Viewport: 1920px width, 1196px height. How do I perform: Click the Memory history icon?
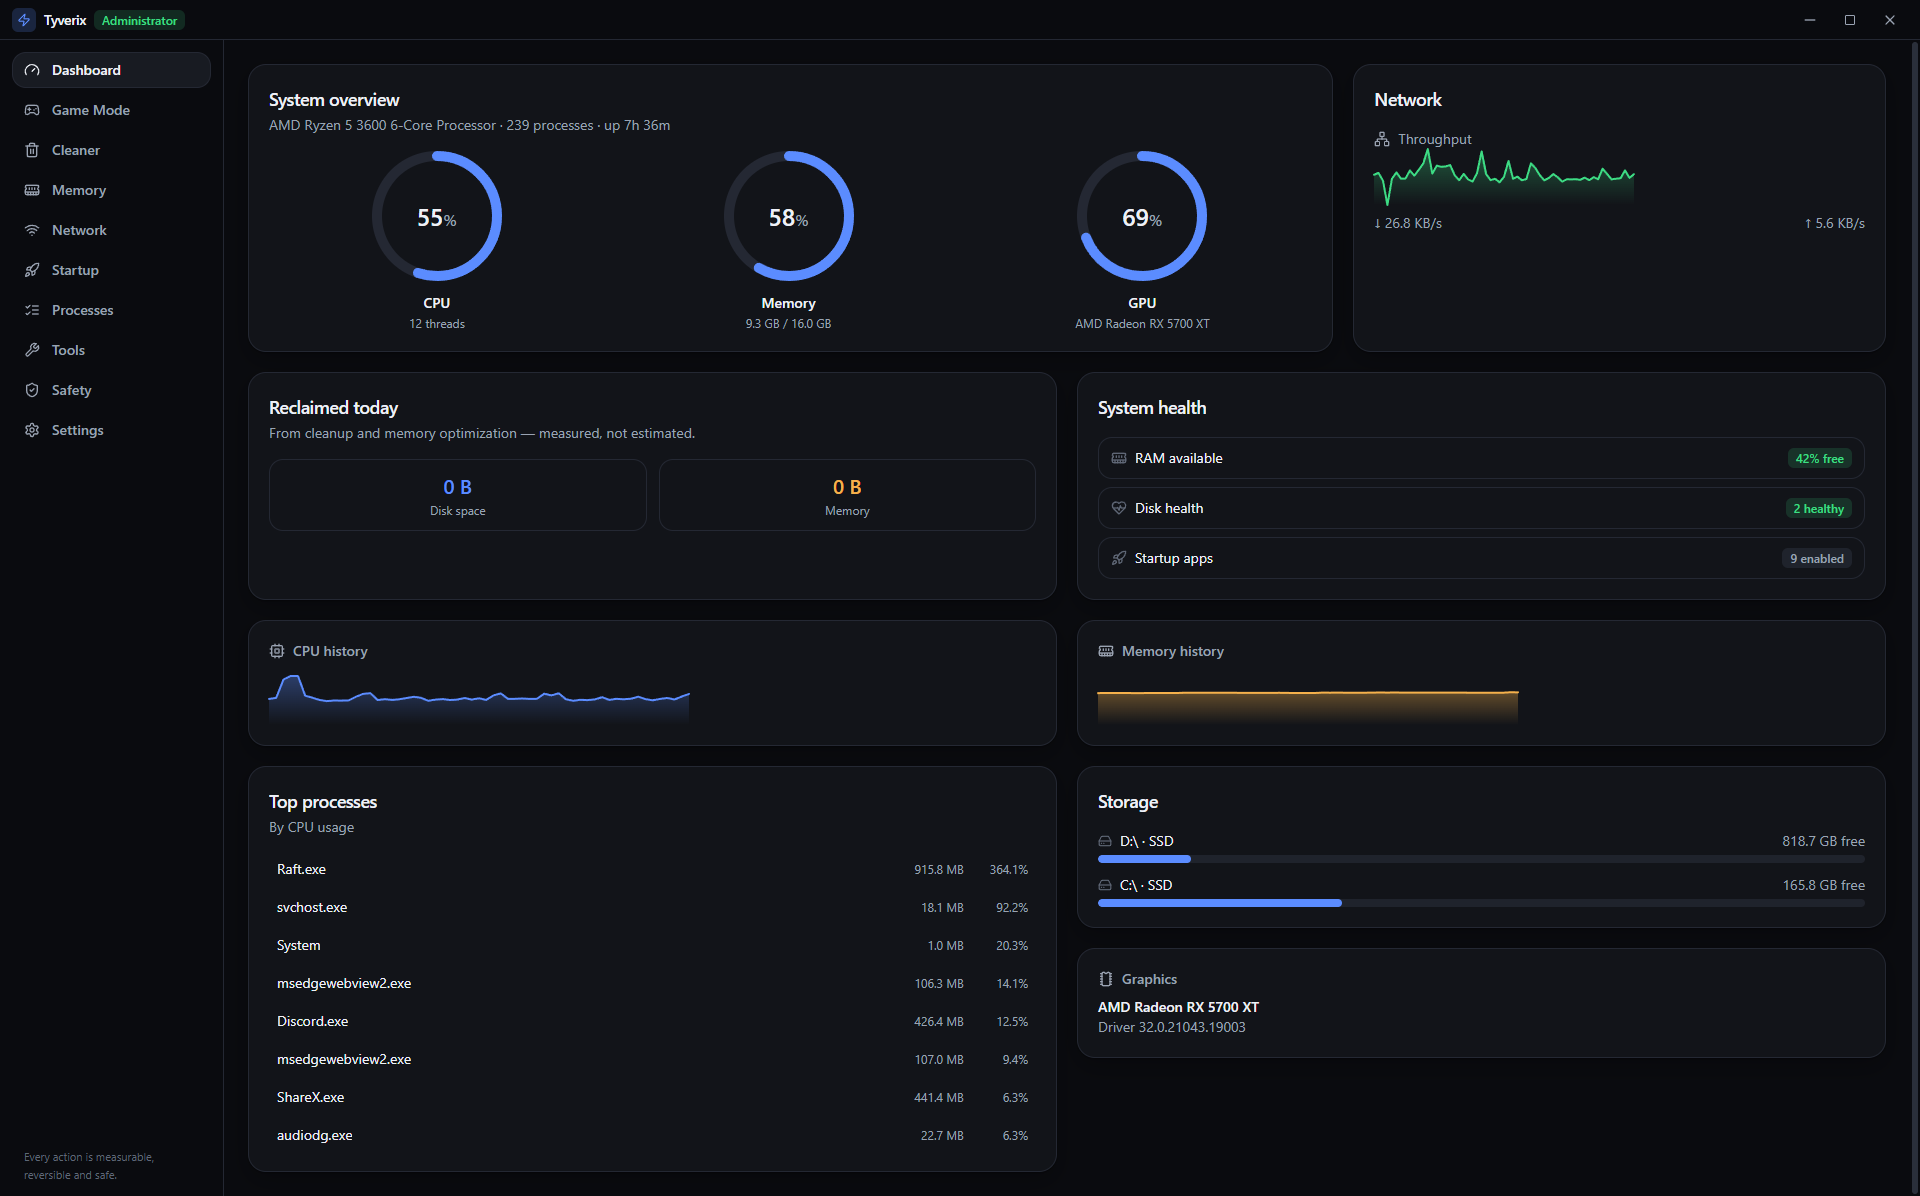click(x=1106, y=651)
